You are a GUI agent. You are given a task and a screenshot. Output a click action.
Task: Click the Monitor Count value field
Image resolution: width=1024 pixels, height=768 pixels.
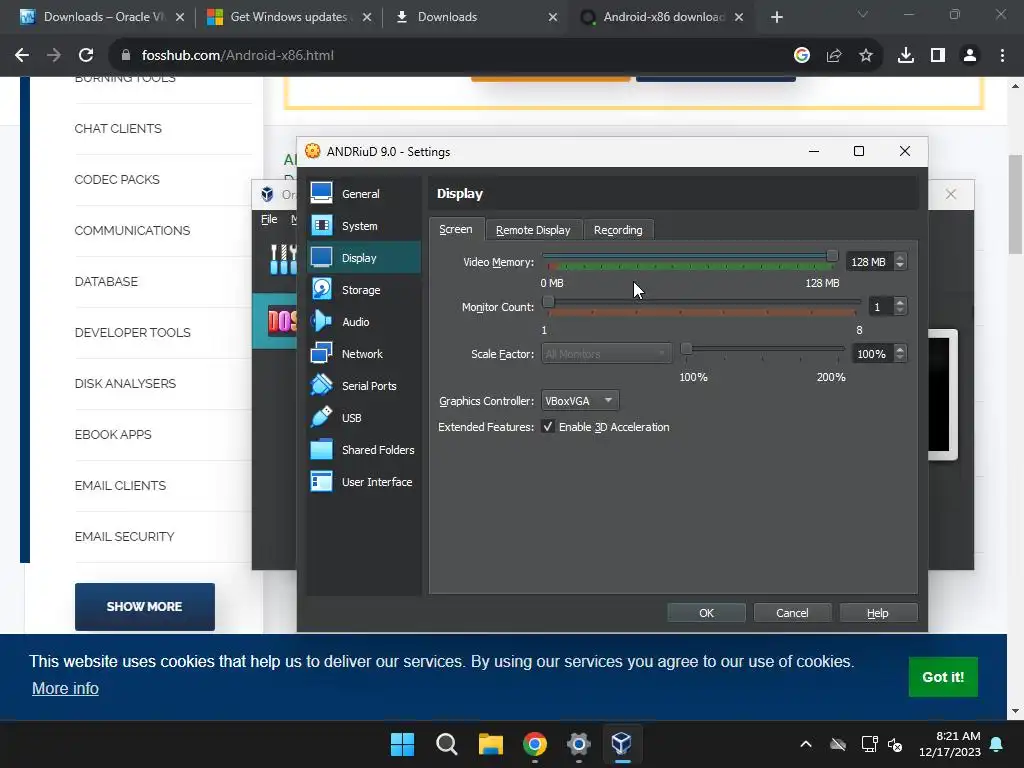pos(881,306)
